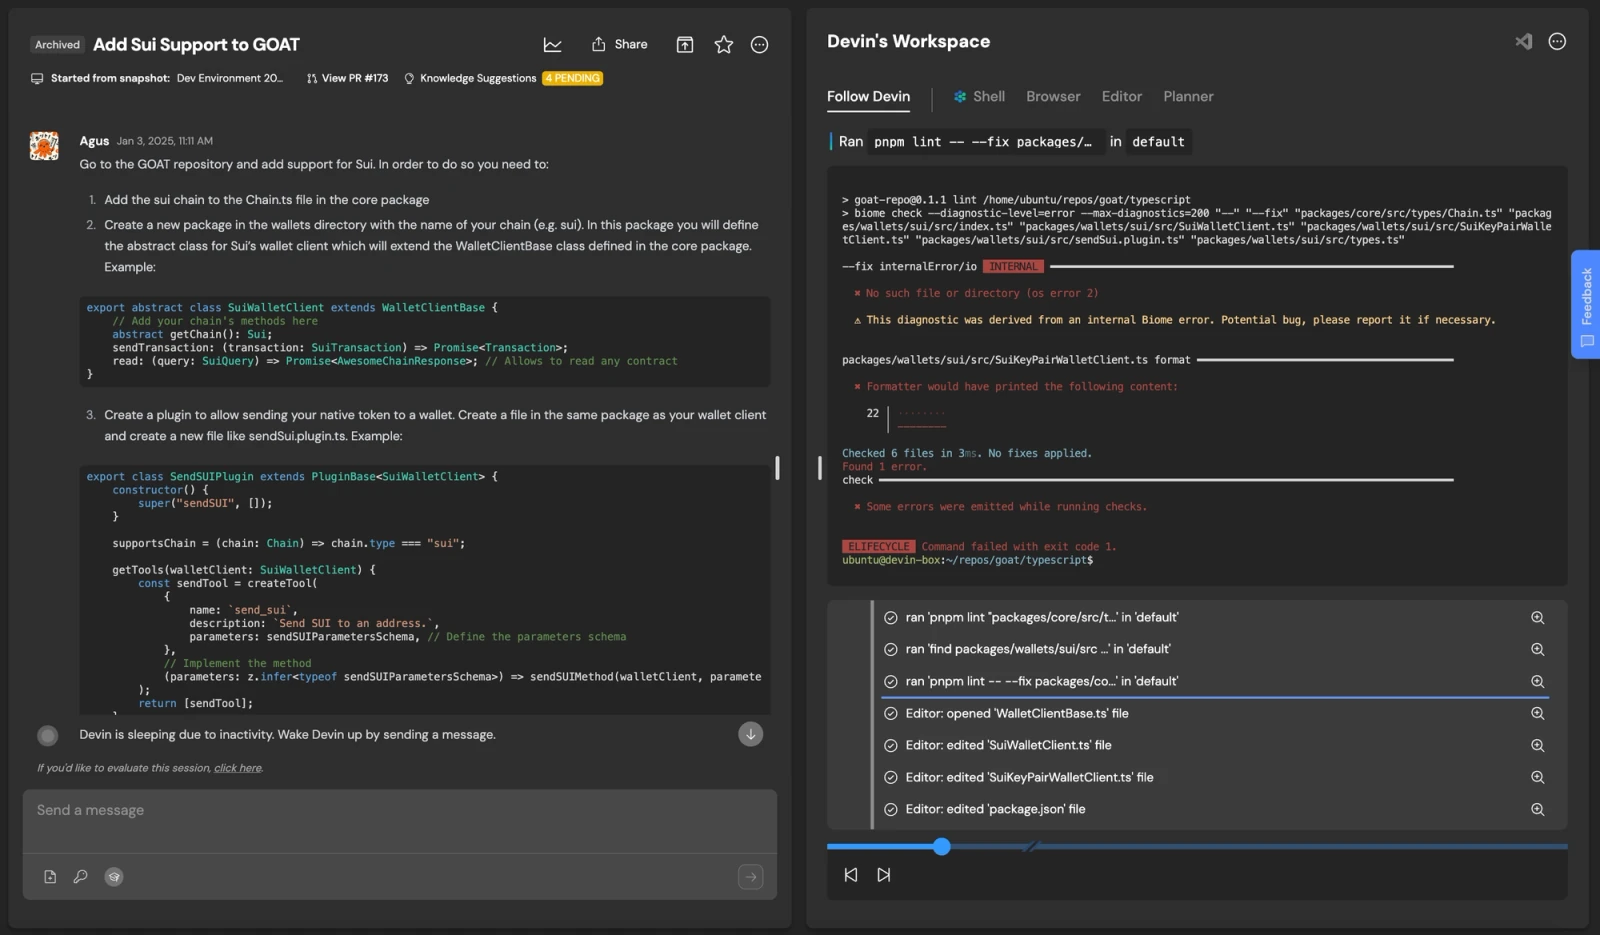Select 'Editor: edited SuiWalletClient.ts file' step
Image resolution: width=1600 pixels, height=935 pixels.
(1008, 746)
